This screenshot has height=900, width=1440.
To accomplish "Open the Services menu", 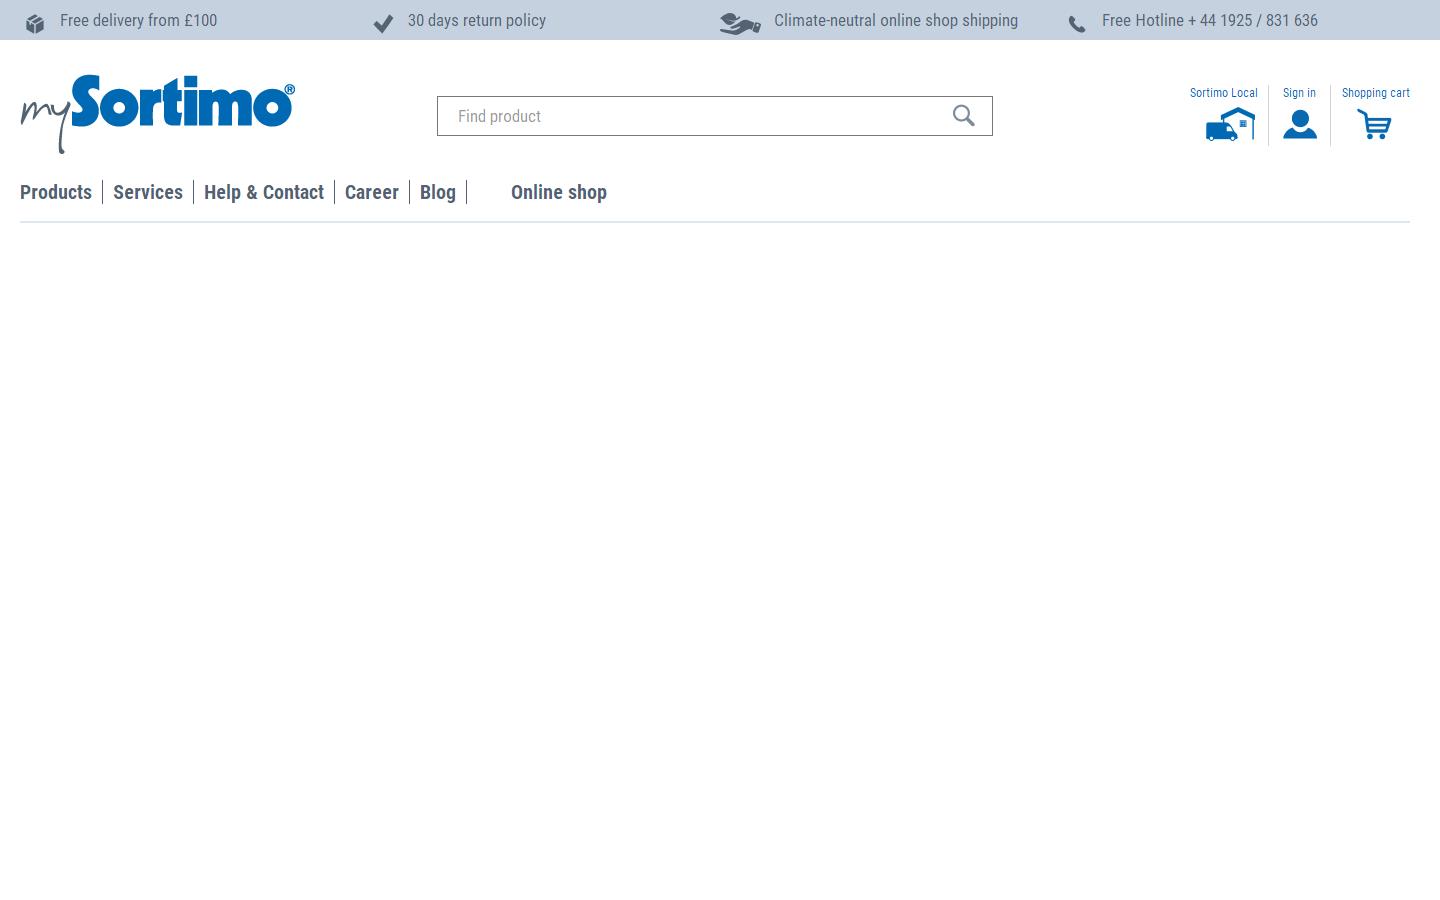I will [x=148, y=192].
